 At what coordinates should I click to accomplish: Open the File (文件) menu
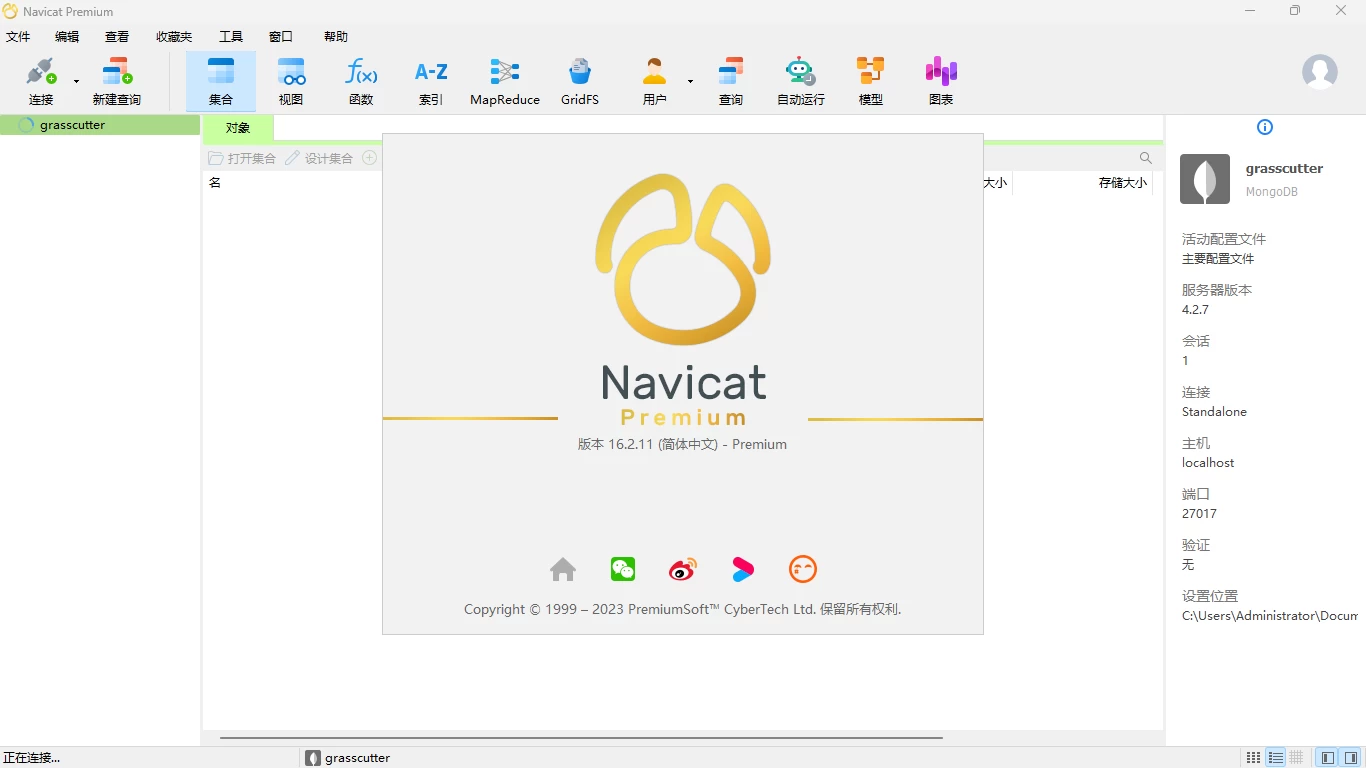click(18, 37)
